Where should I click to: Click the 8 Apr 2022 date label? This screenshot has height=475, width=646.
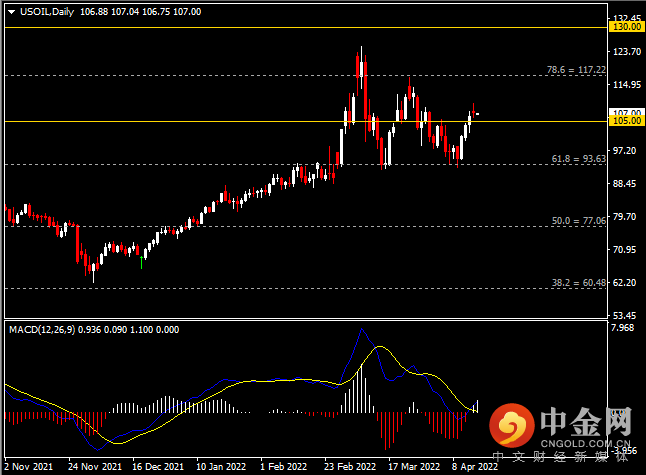pyautogui.click(x=475, y=466)
